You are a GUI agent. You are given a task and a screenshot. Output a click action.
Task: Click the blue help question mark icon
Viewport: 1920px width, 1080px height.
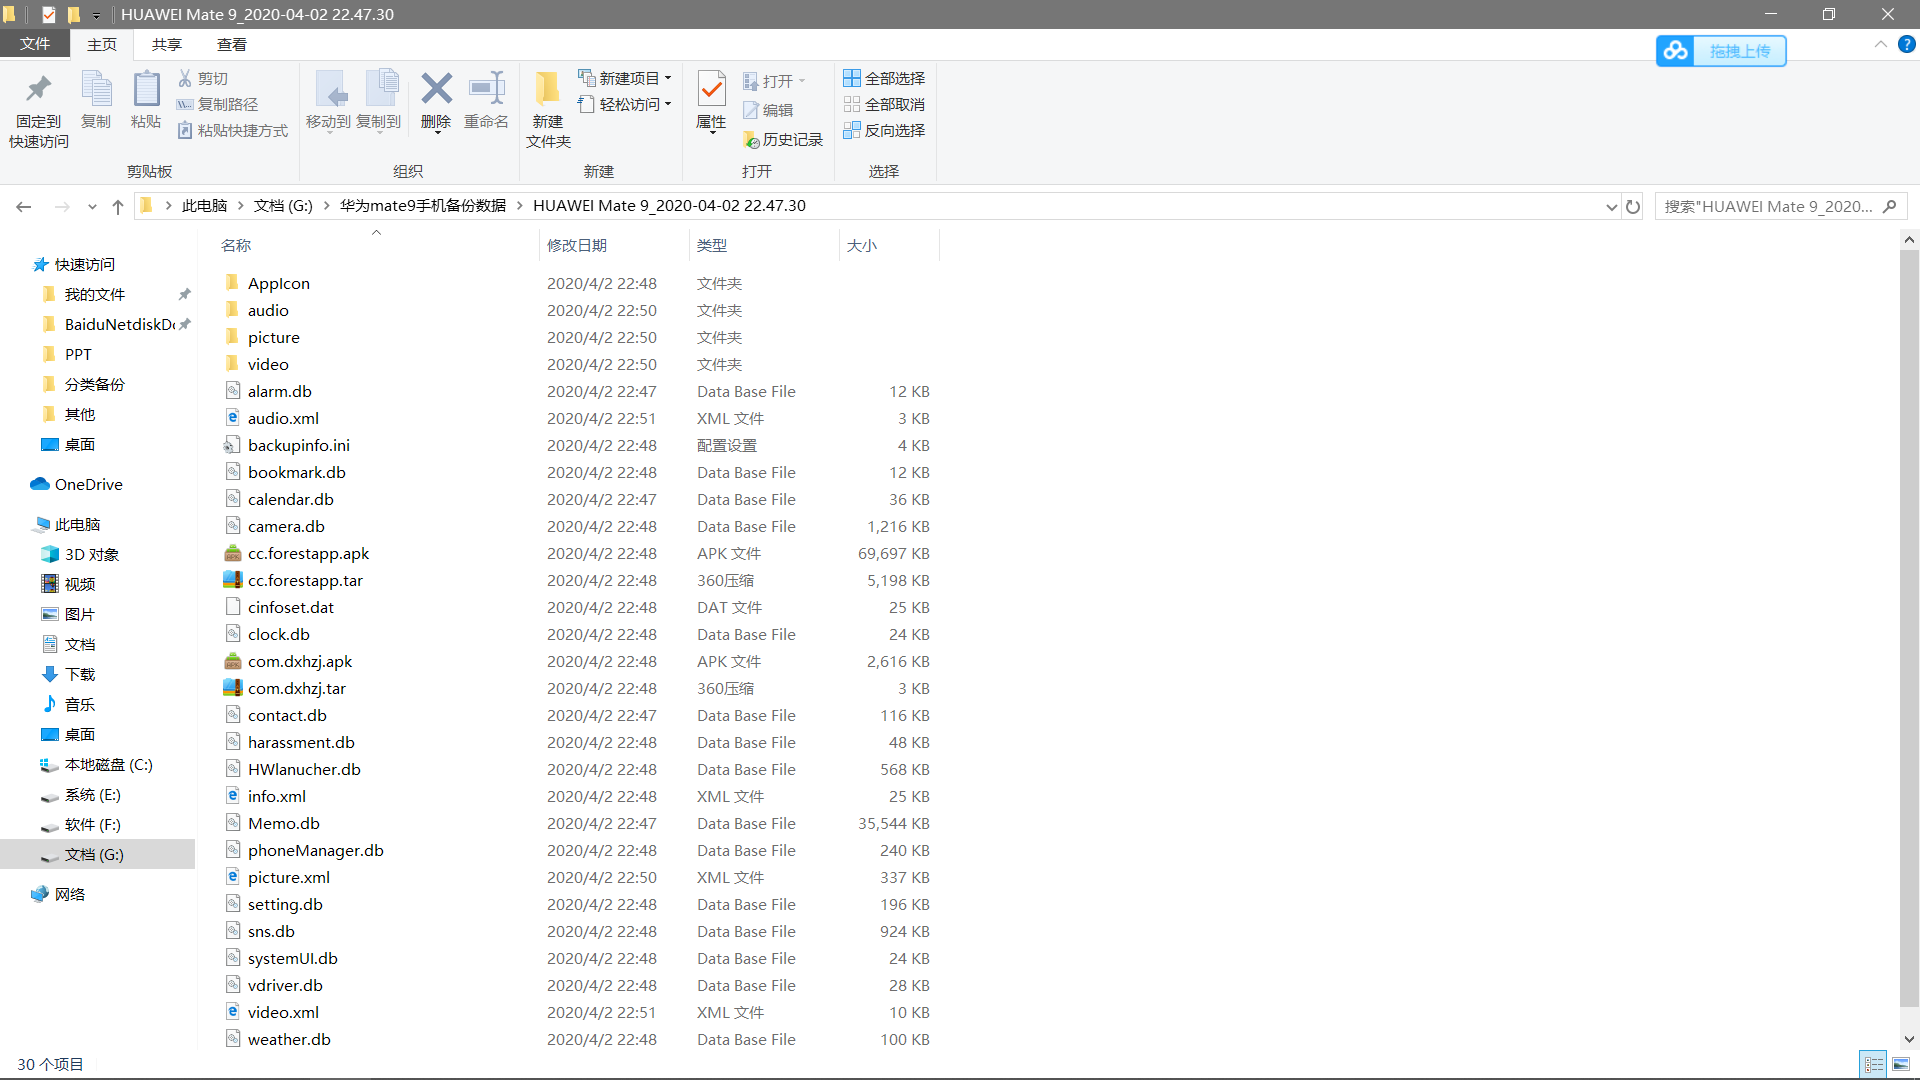1906,45
